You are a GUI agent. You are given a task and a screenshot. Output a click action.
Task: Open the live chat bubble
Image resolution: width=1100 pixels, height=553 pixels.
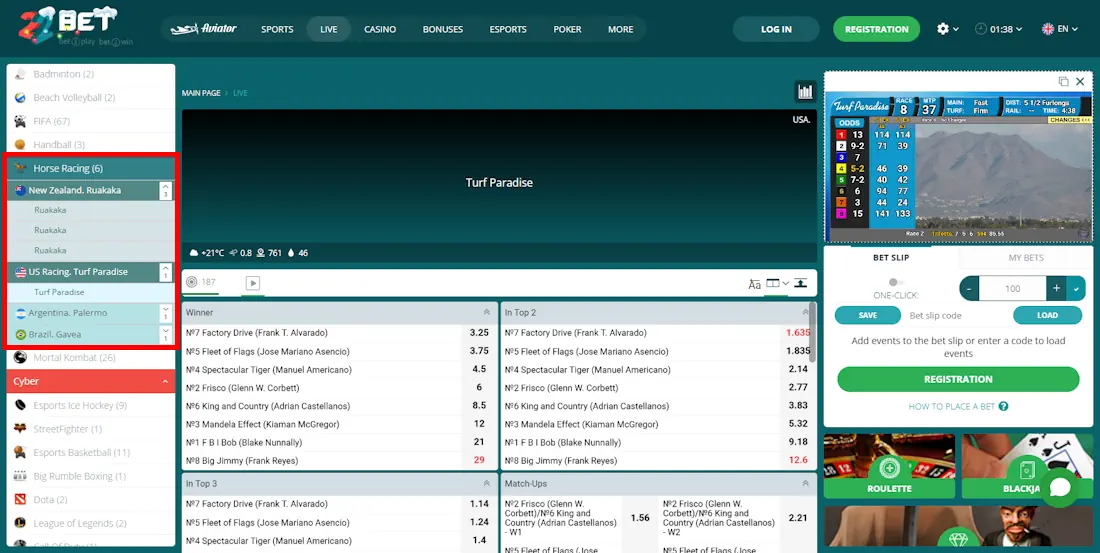(x=1059, y=488)
